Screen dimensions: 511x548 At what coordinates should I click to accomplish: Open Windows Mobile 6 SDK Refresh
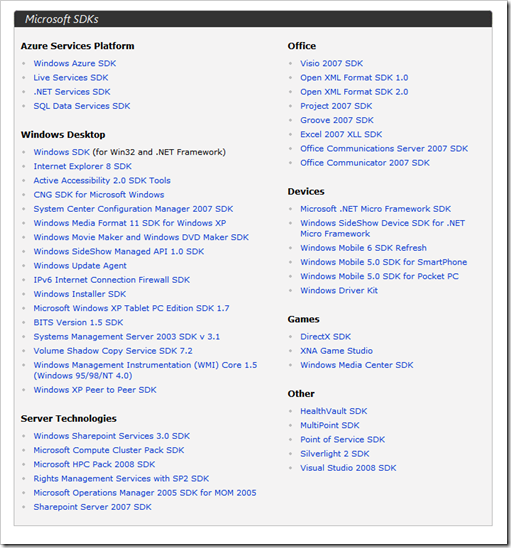pos(364,248)
